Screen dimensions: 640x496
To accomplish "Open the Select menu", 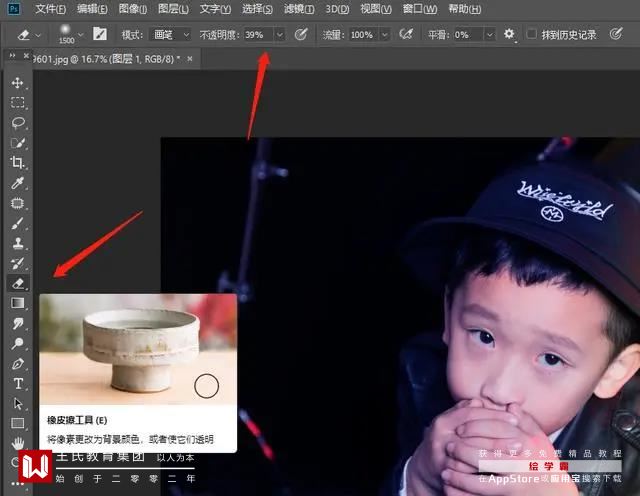I will click(x=257, y=9).
